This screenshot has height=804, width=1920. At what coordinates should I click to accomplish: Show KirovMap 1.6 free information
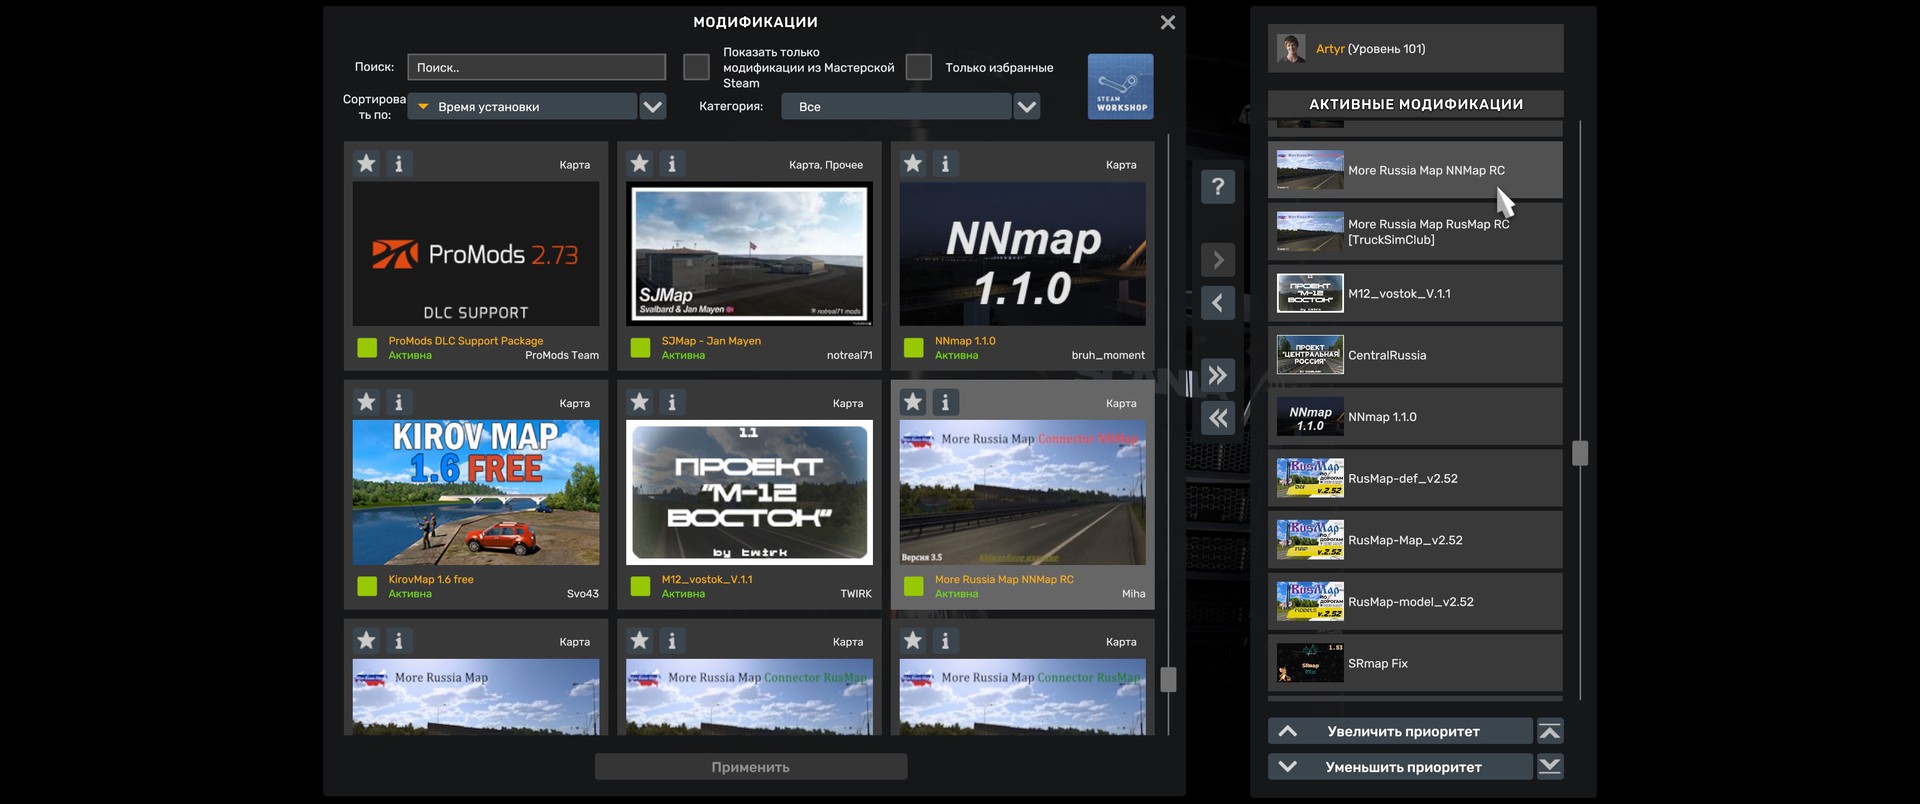pos(399,402)
